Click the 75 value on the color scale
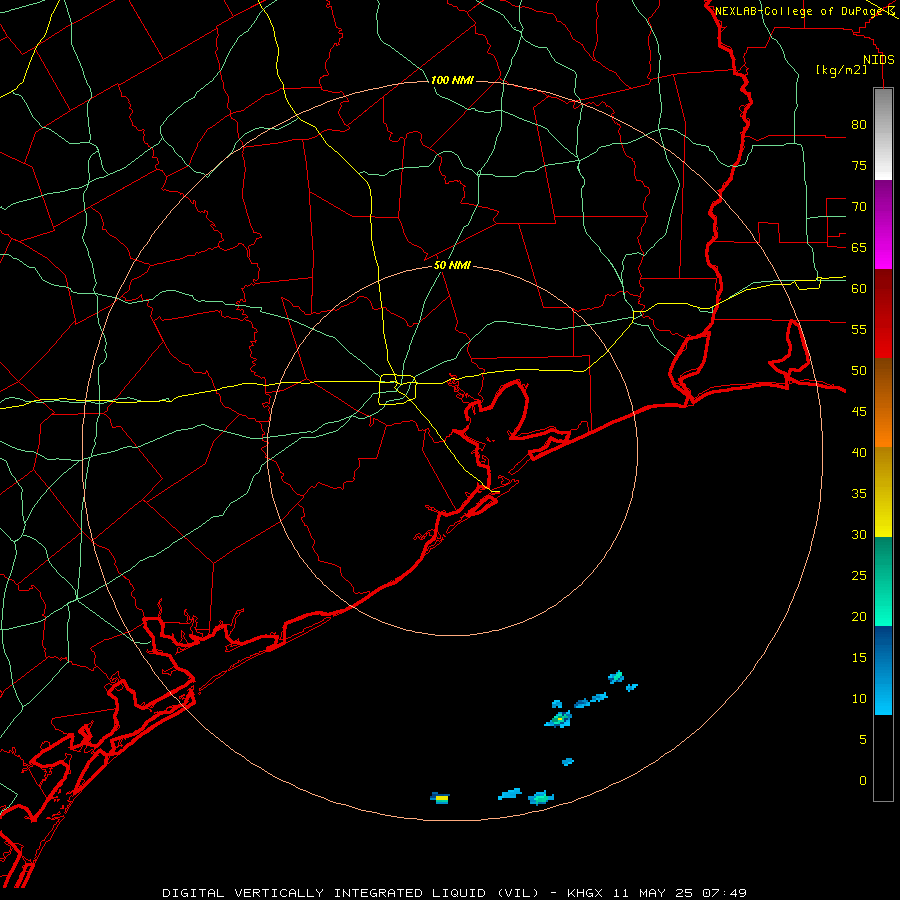 [x=859, y=165]
